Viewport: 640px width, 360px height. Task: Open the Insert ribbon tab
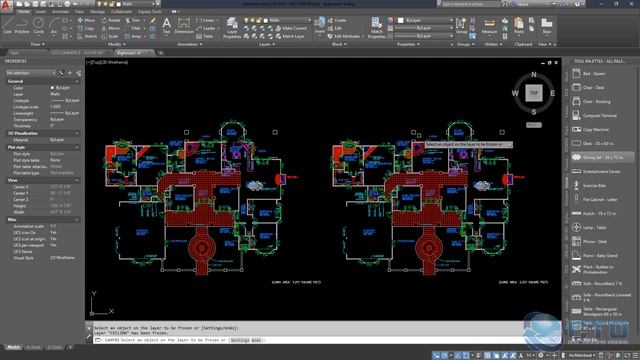click(x=41, y=12)
